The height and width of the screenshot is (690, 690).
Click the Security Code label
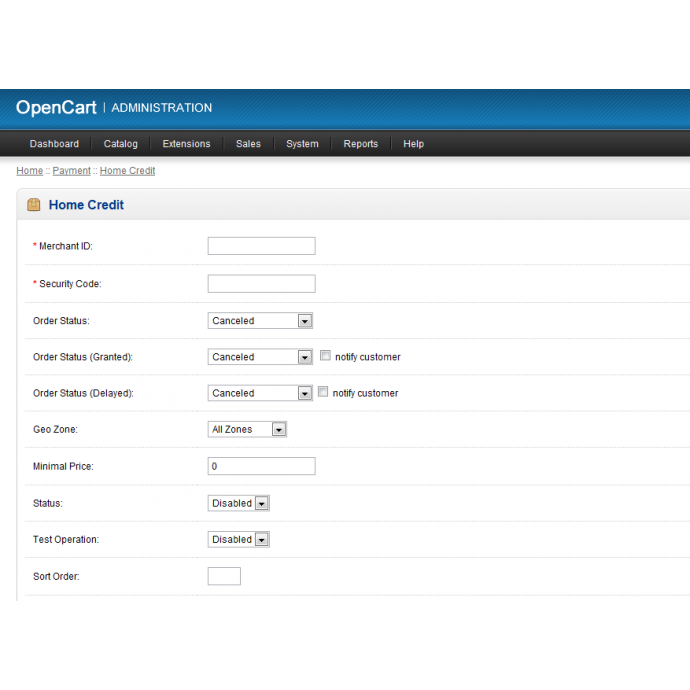pos(70,284)
